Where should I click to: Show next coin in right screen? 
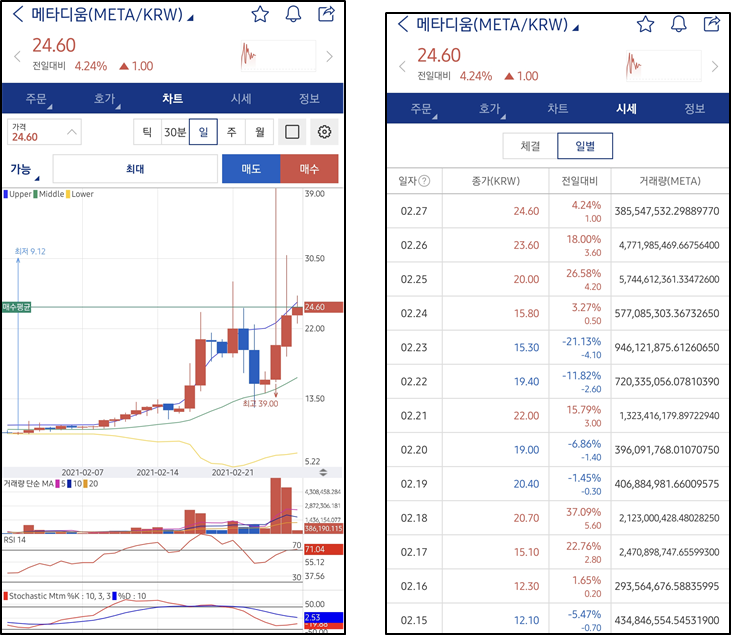click(715, 67)
